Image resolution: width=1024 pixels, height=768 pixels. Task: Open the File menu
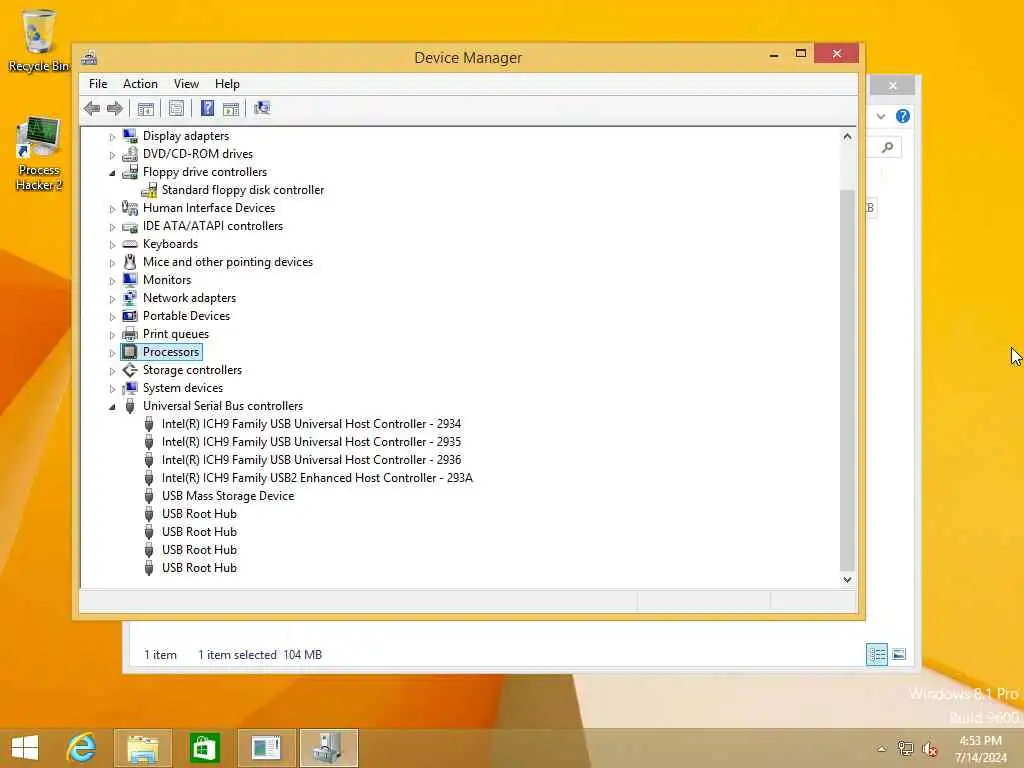click(98, 84)
